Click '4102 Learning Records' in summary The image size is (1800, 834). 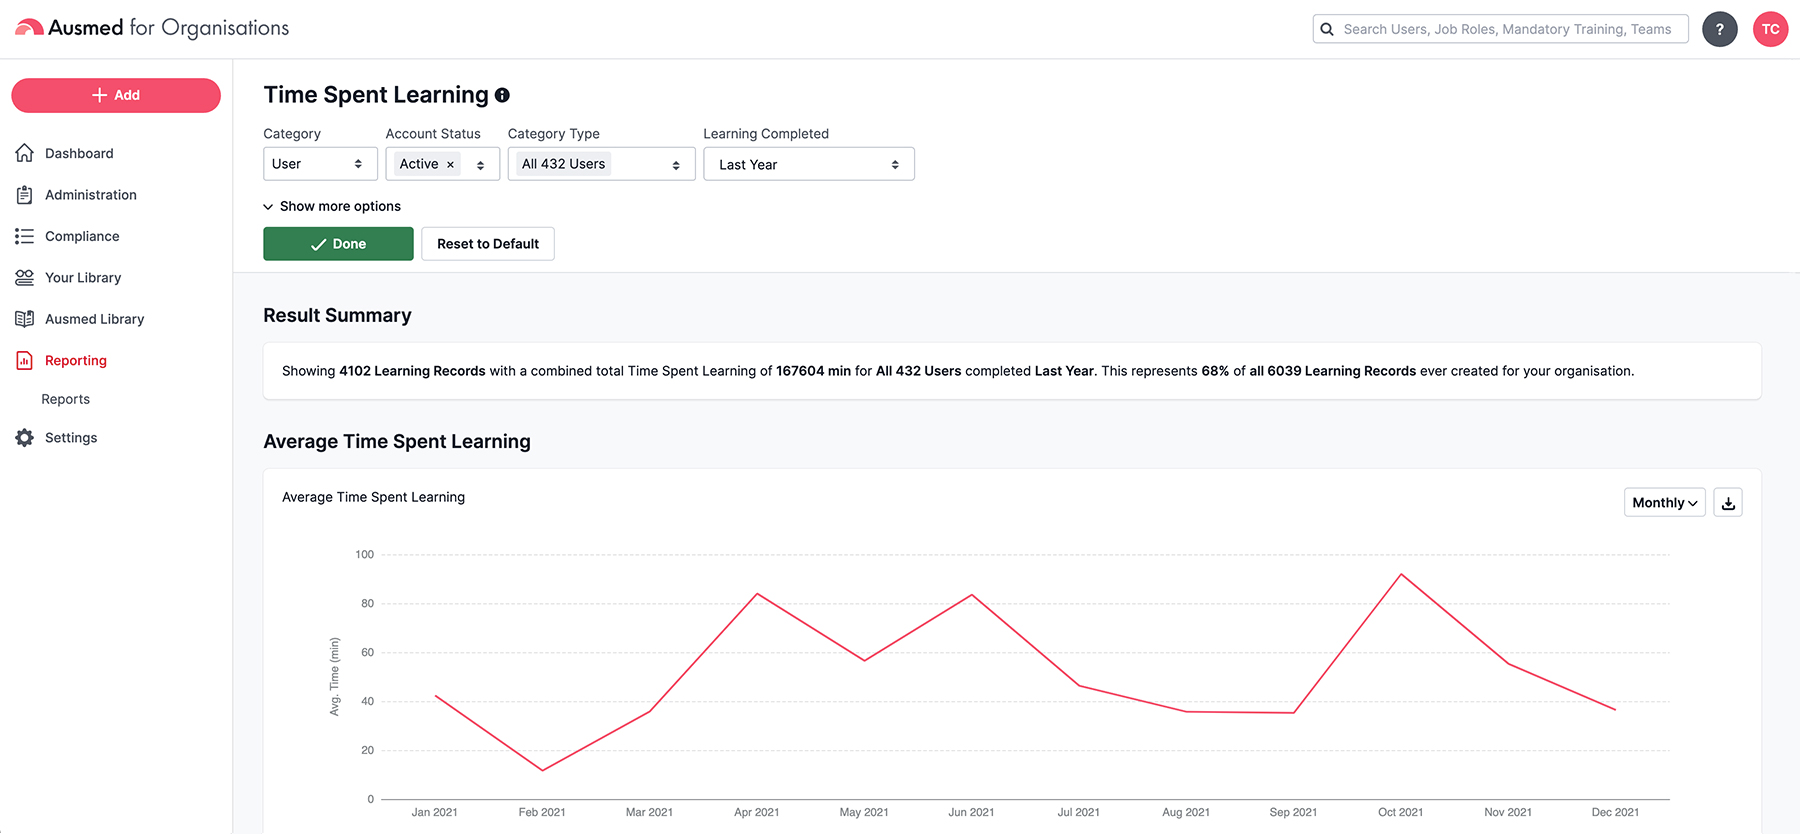point(412,371)
